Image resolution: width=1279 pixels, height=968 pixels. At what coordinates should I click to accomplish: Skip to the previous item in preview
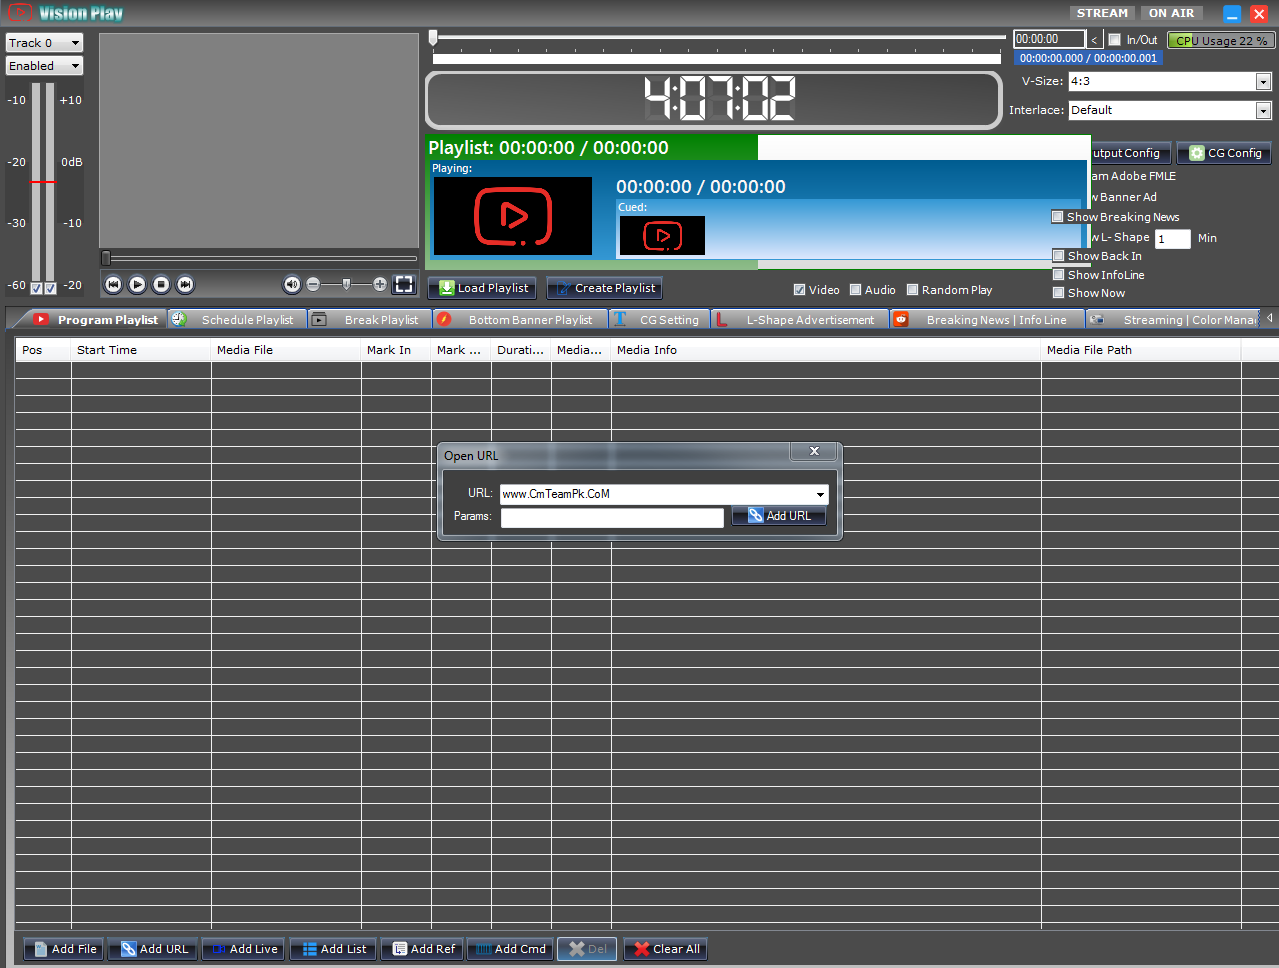113,285
